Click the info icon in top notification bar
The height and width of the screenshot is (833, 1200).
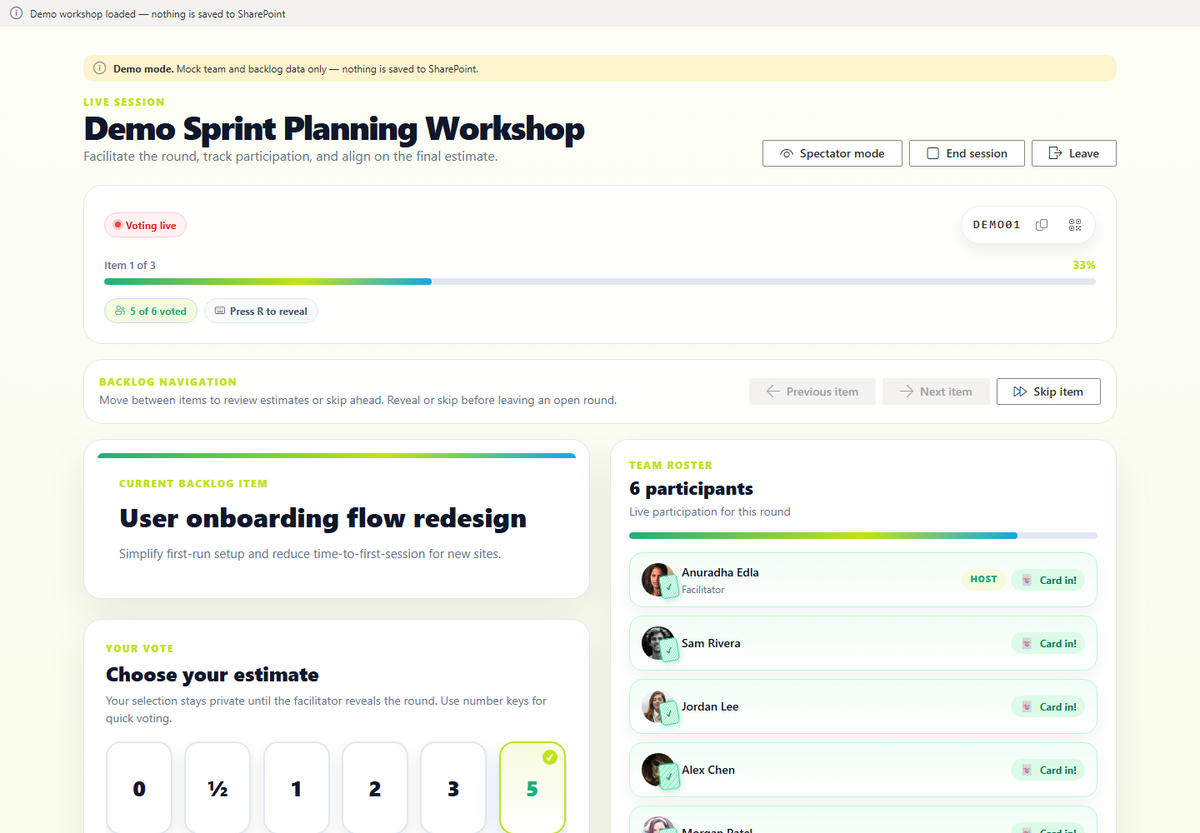point(16,14)
